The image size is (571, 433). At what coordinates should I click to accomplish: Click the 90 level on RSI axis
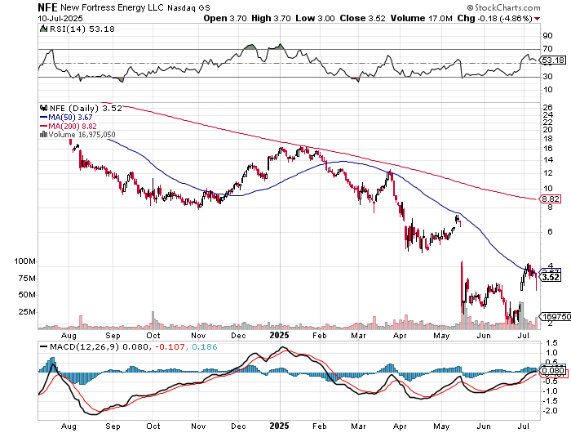click(547, 36)
